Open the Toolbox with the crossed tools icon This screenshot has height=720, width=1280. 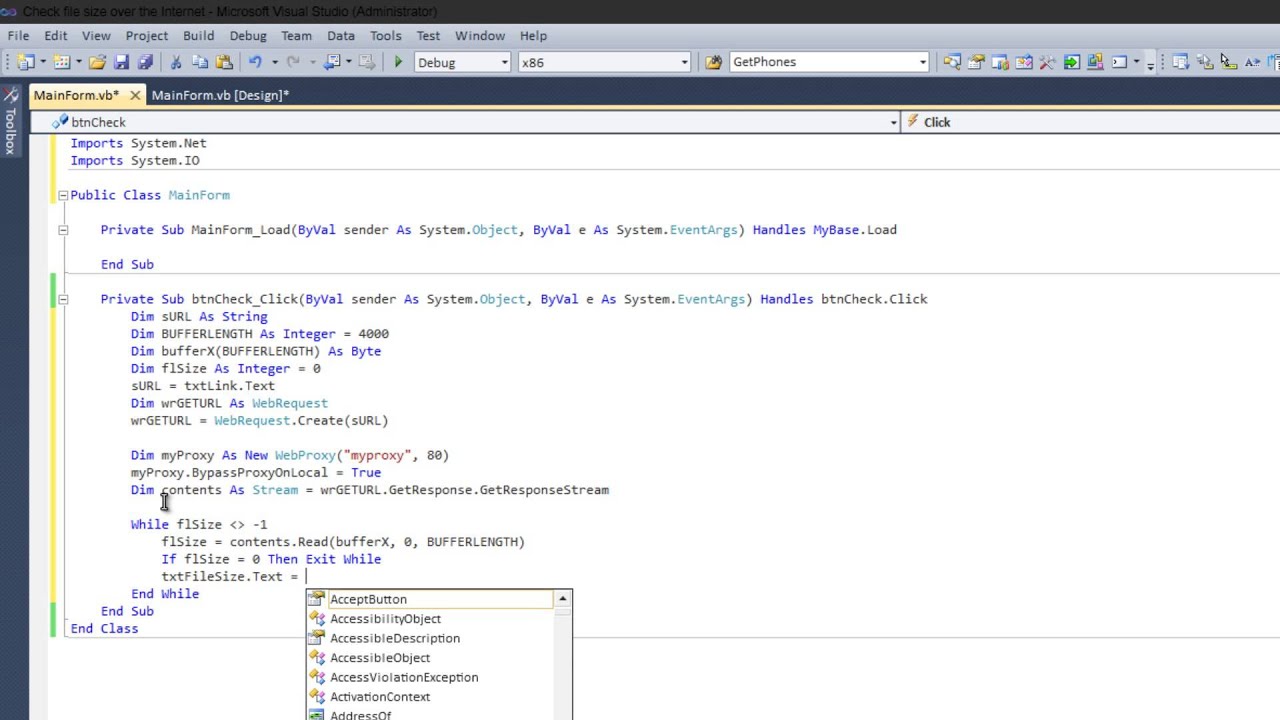tap(1047, 62)
